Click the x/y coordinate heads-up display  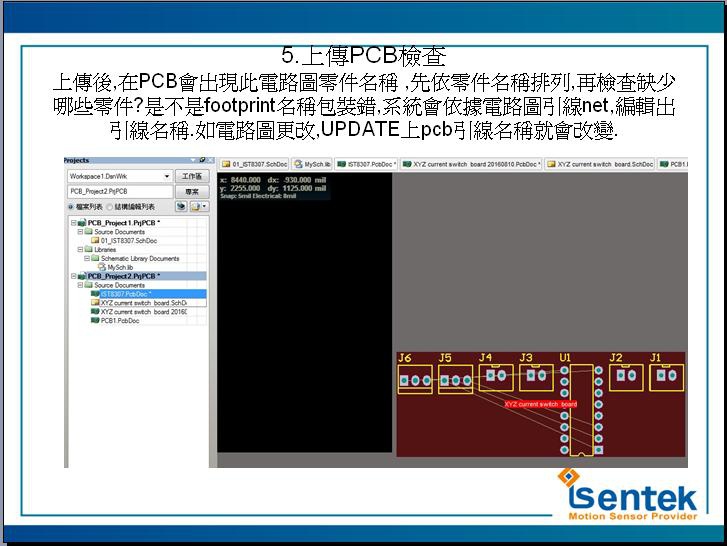tap(274, 187)
